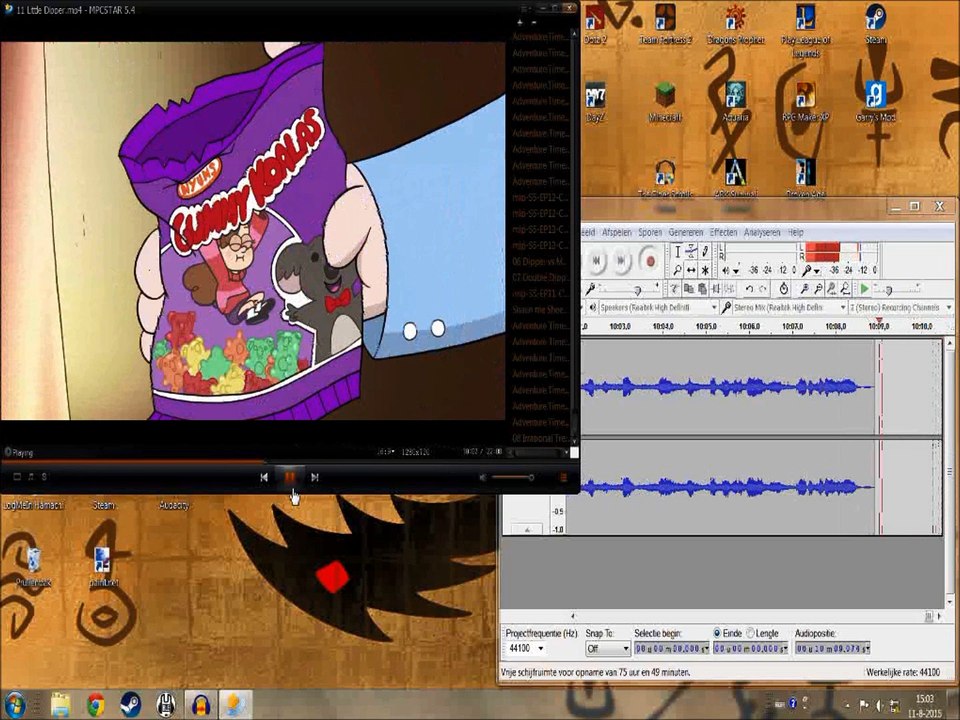Open recording meter microphone dropdown arrow
Viewport: 960px width, 720px height.
pyautogui.click(x=816, y=271)
